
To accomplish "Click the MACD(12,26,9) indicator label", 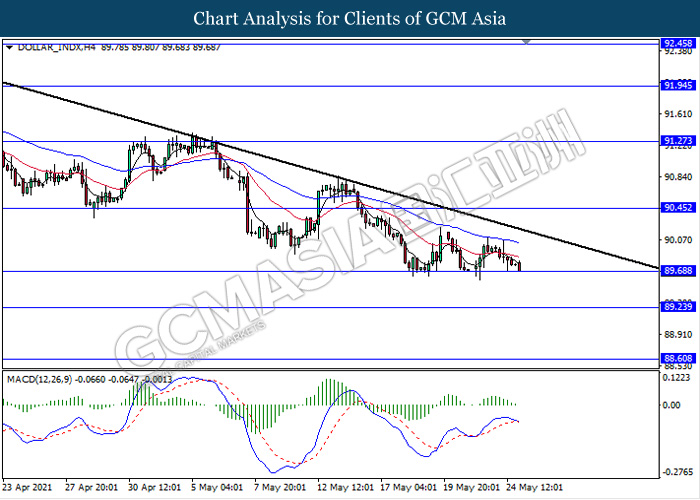I will point(39,379).
